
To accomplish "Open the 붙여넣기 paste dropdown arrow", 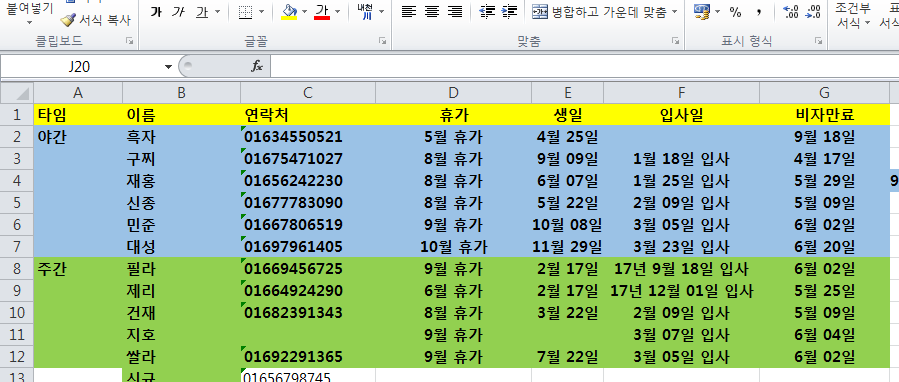I will click(29, 22).
